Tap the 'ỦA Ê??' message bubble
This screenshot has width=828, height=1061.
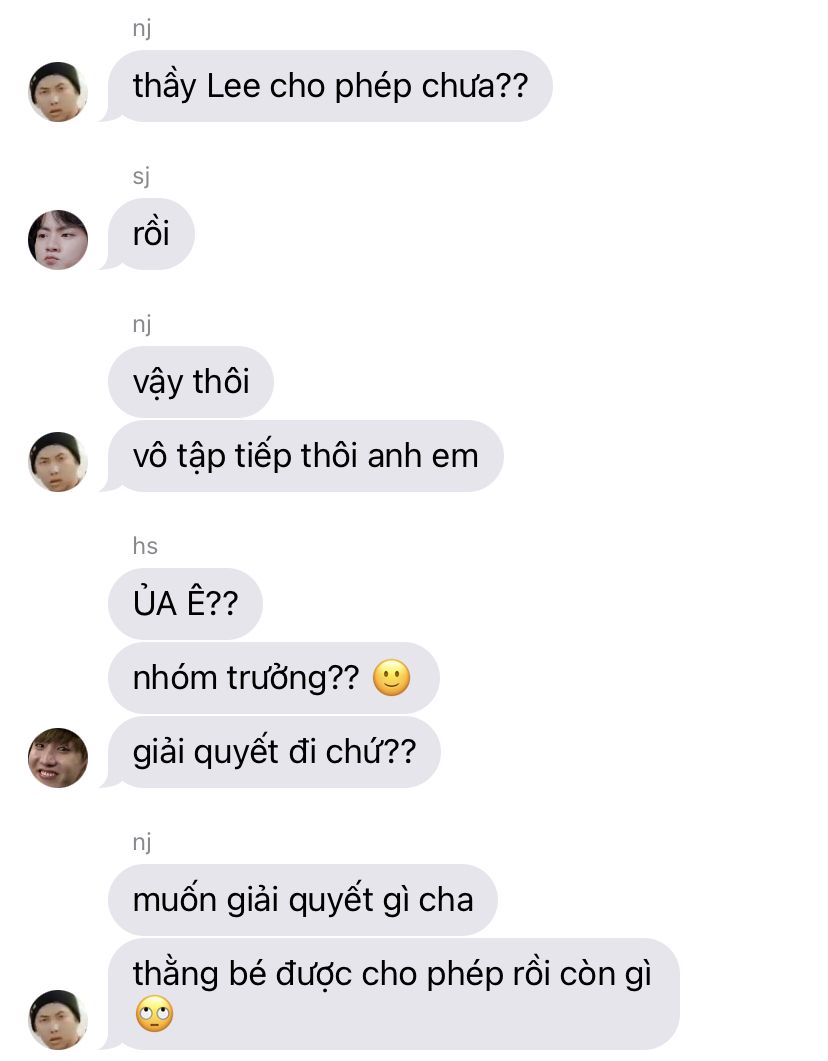point(185,604)
